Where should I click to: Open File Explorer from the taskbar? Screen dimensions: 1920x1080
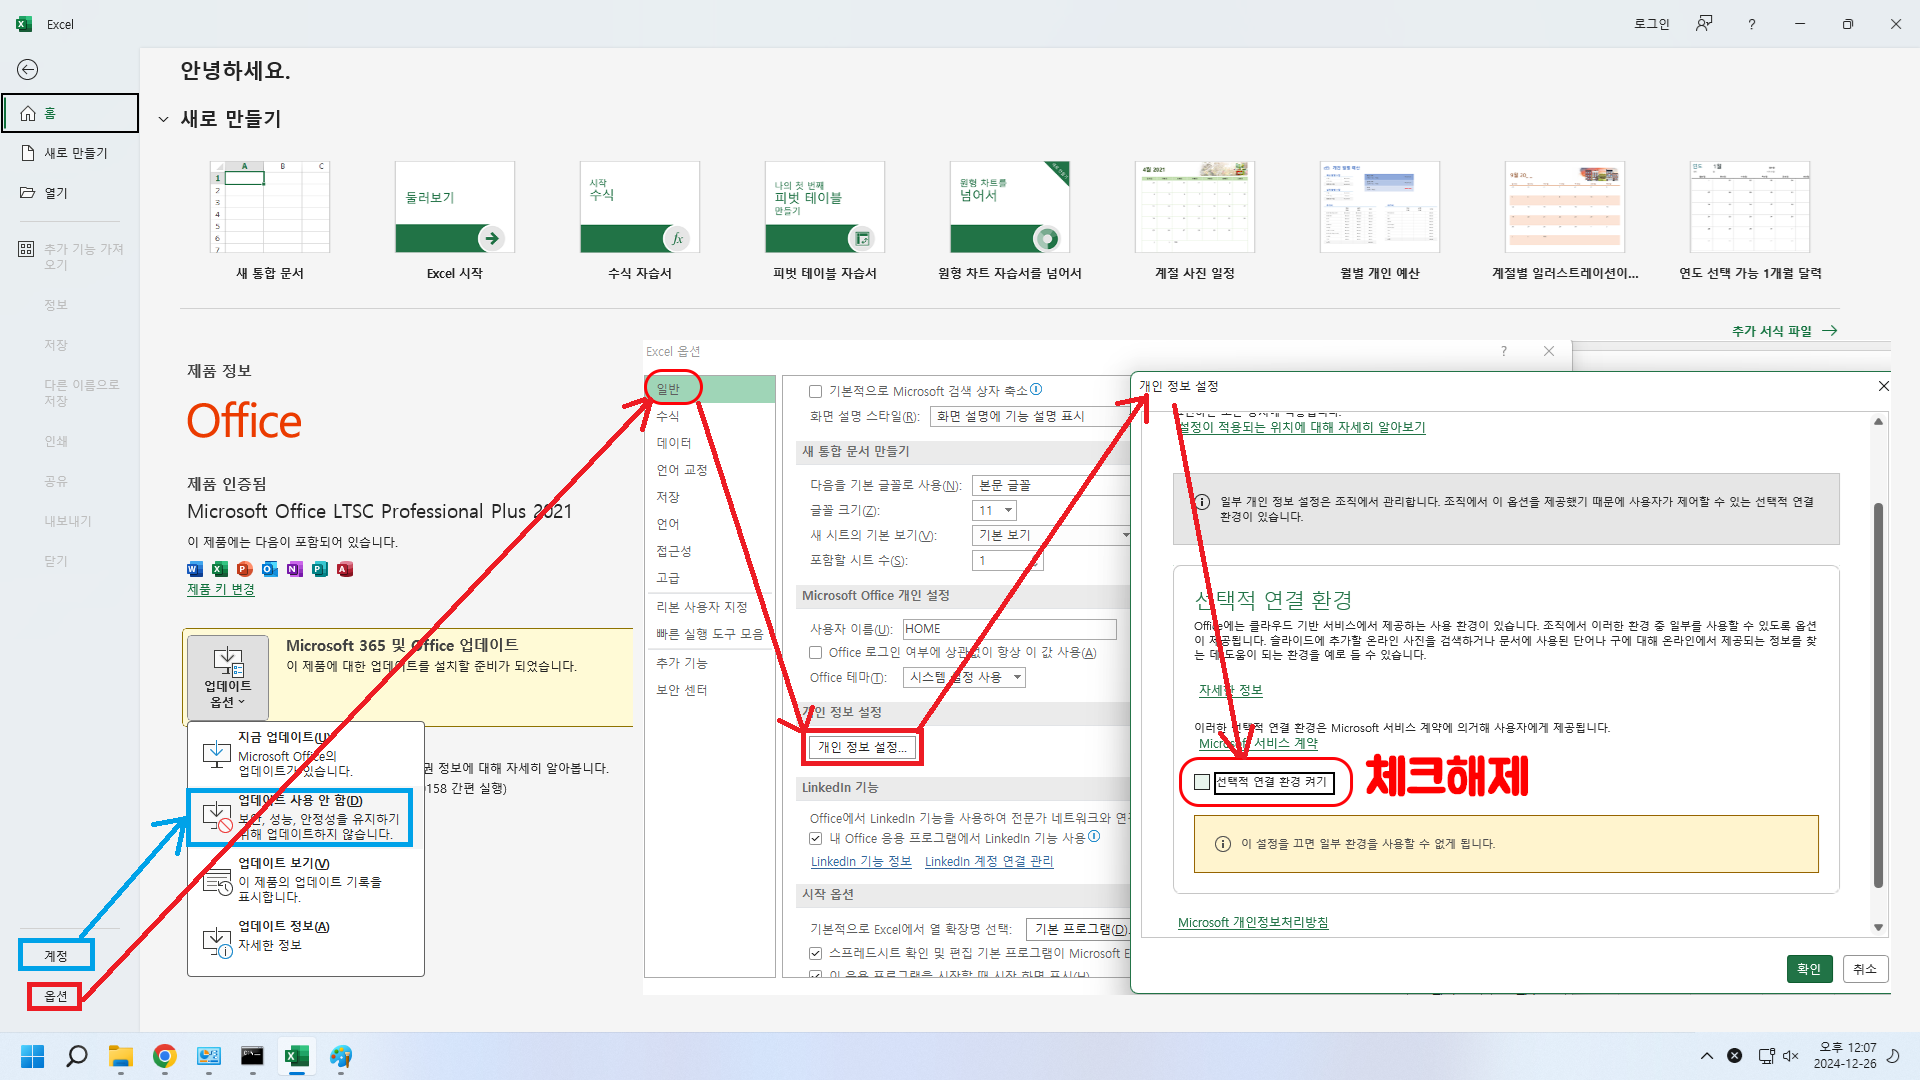121,1056
